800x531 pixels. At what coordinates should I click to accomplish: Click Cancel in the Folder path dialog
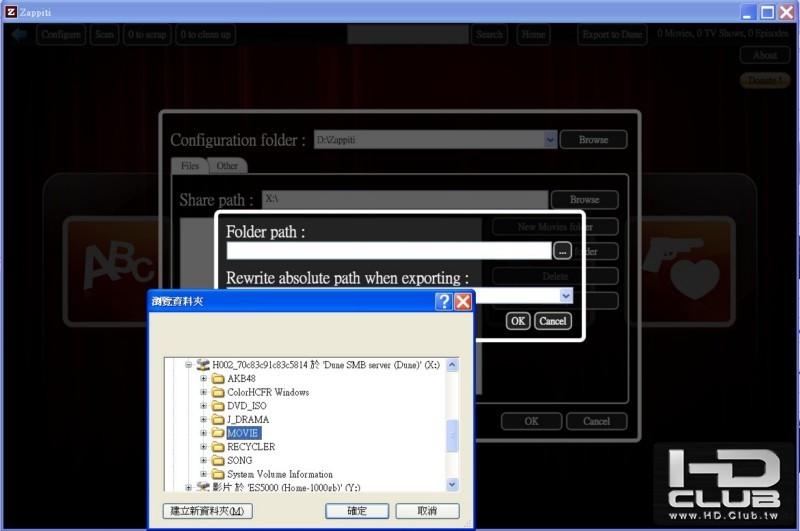553,321
